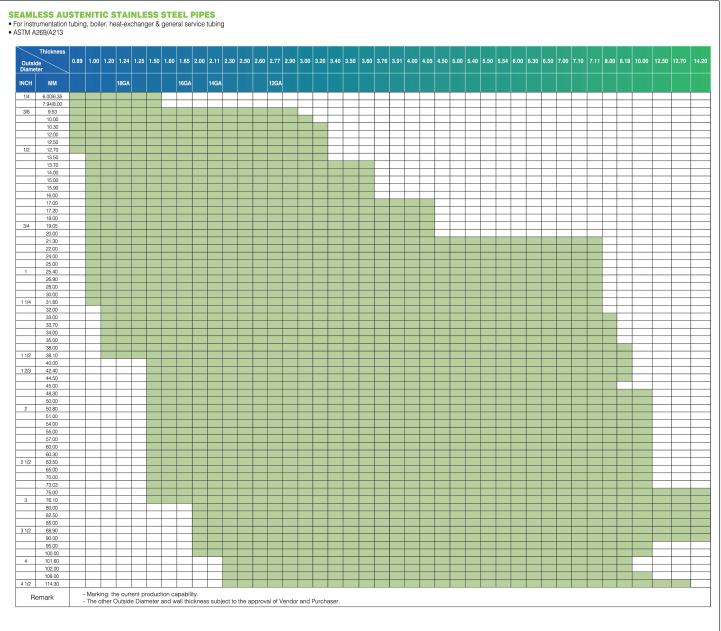Select the 16GA gauge label

(185, 83)
